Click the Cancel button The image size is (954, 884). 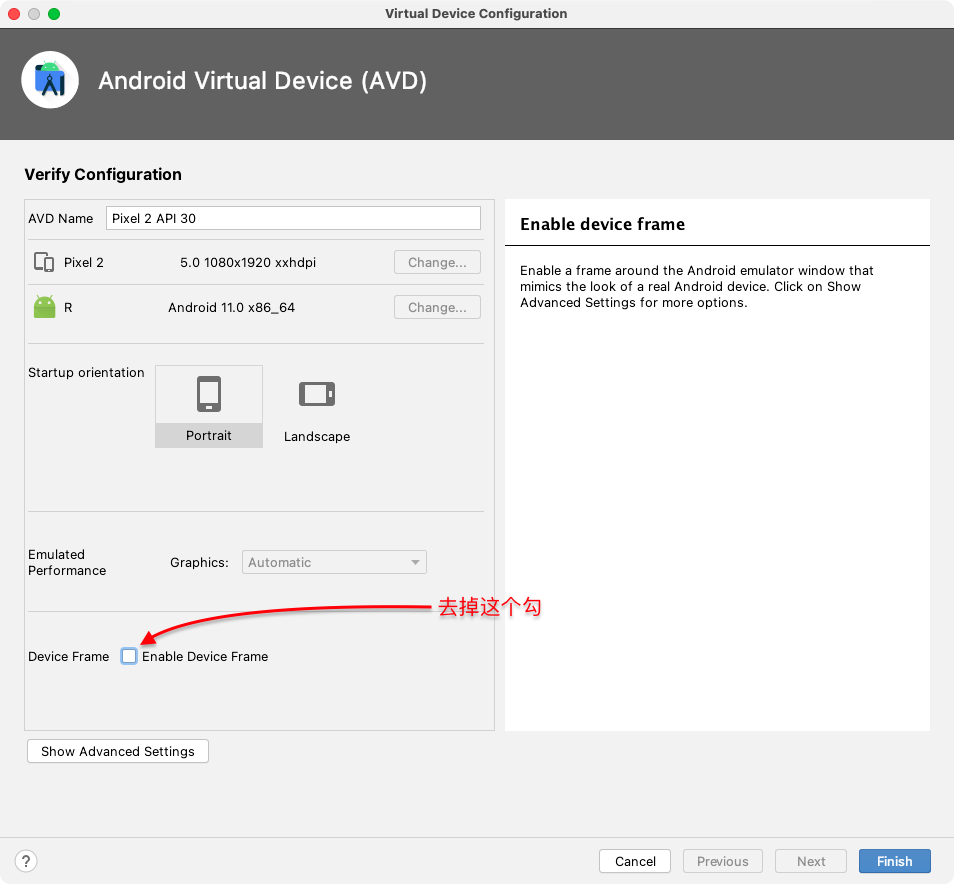click(x=635, y=861)
